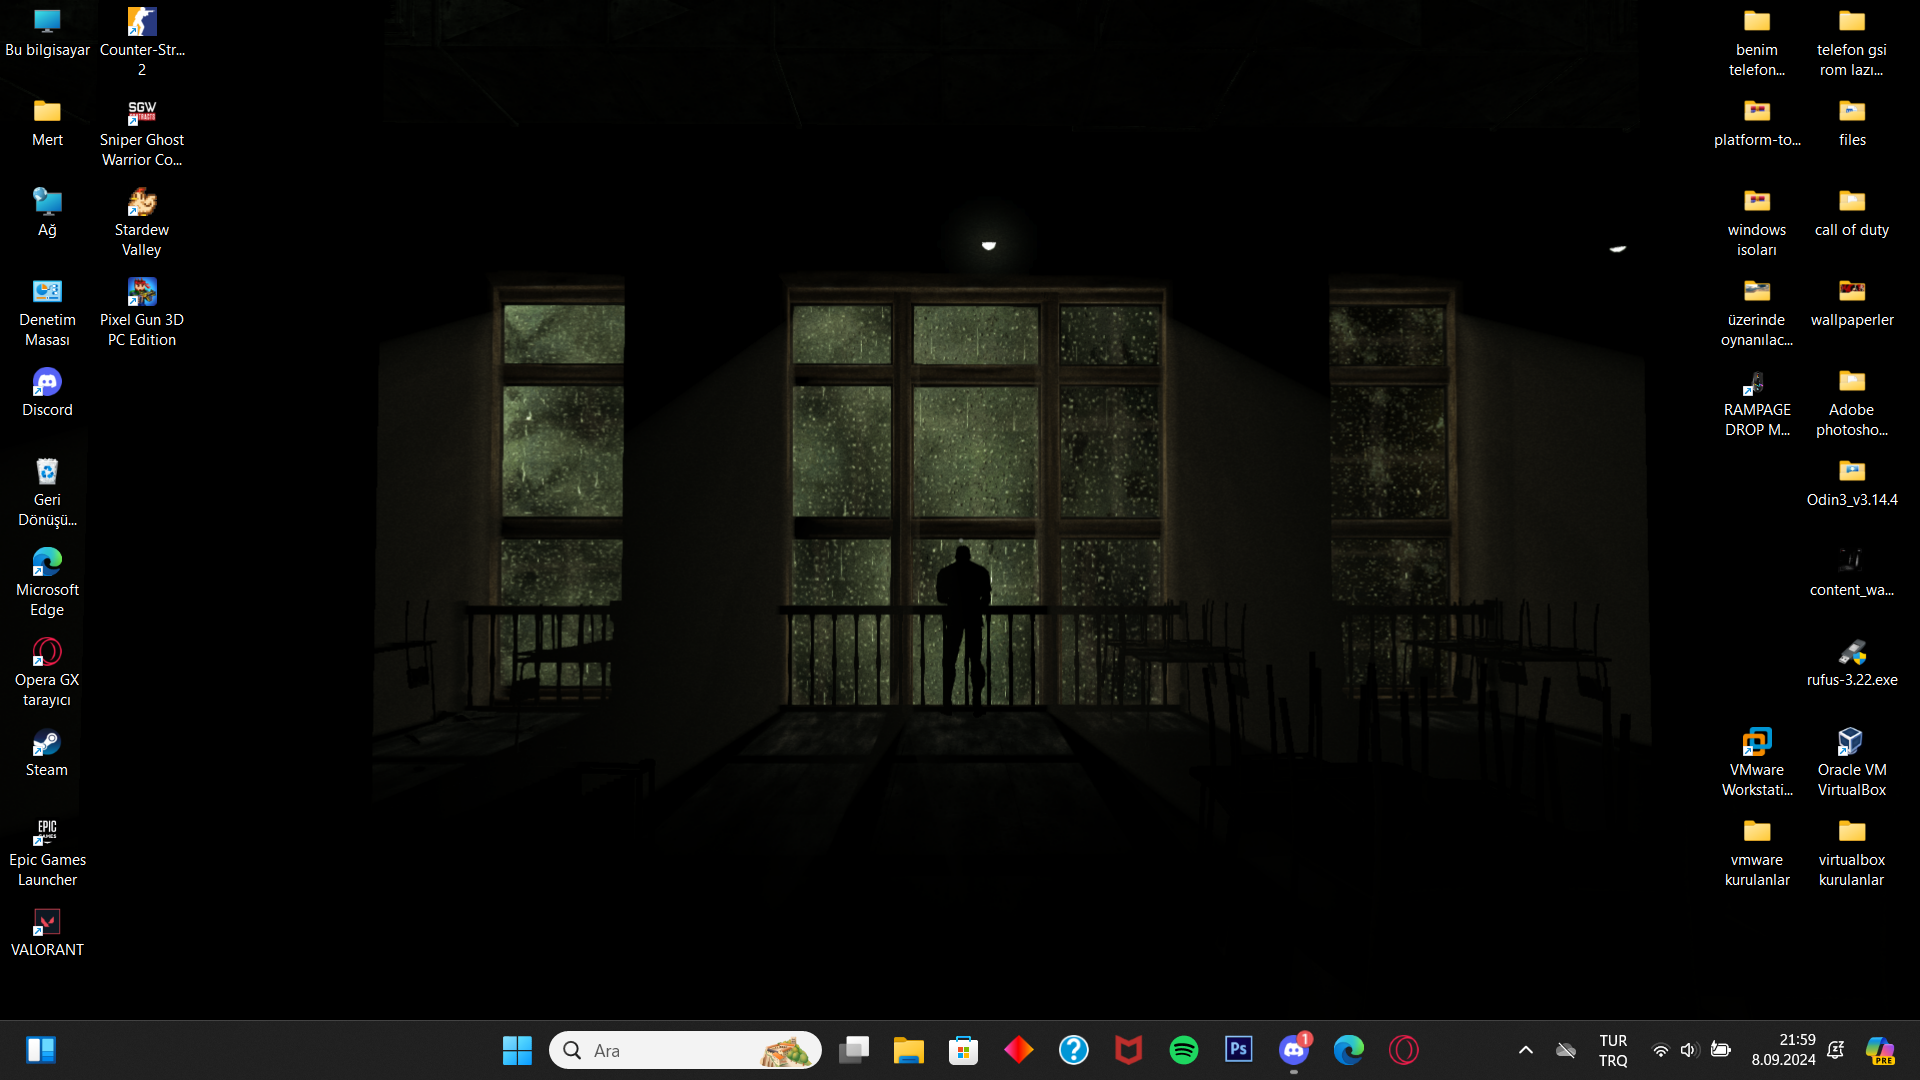Image resolution: width=1920 pixels, height=1080 pixels.
Task: Open the volume control in tray
Action: coord(1690,1050)
